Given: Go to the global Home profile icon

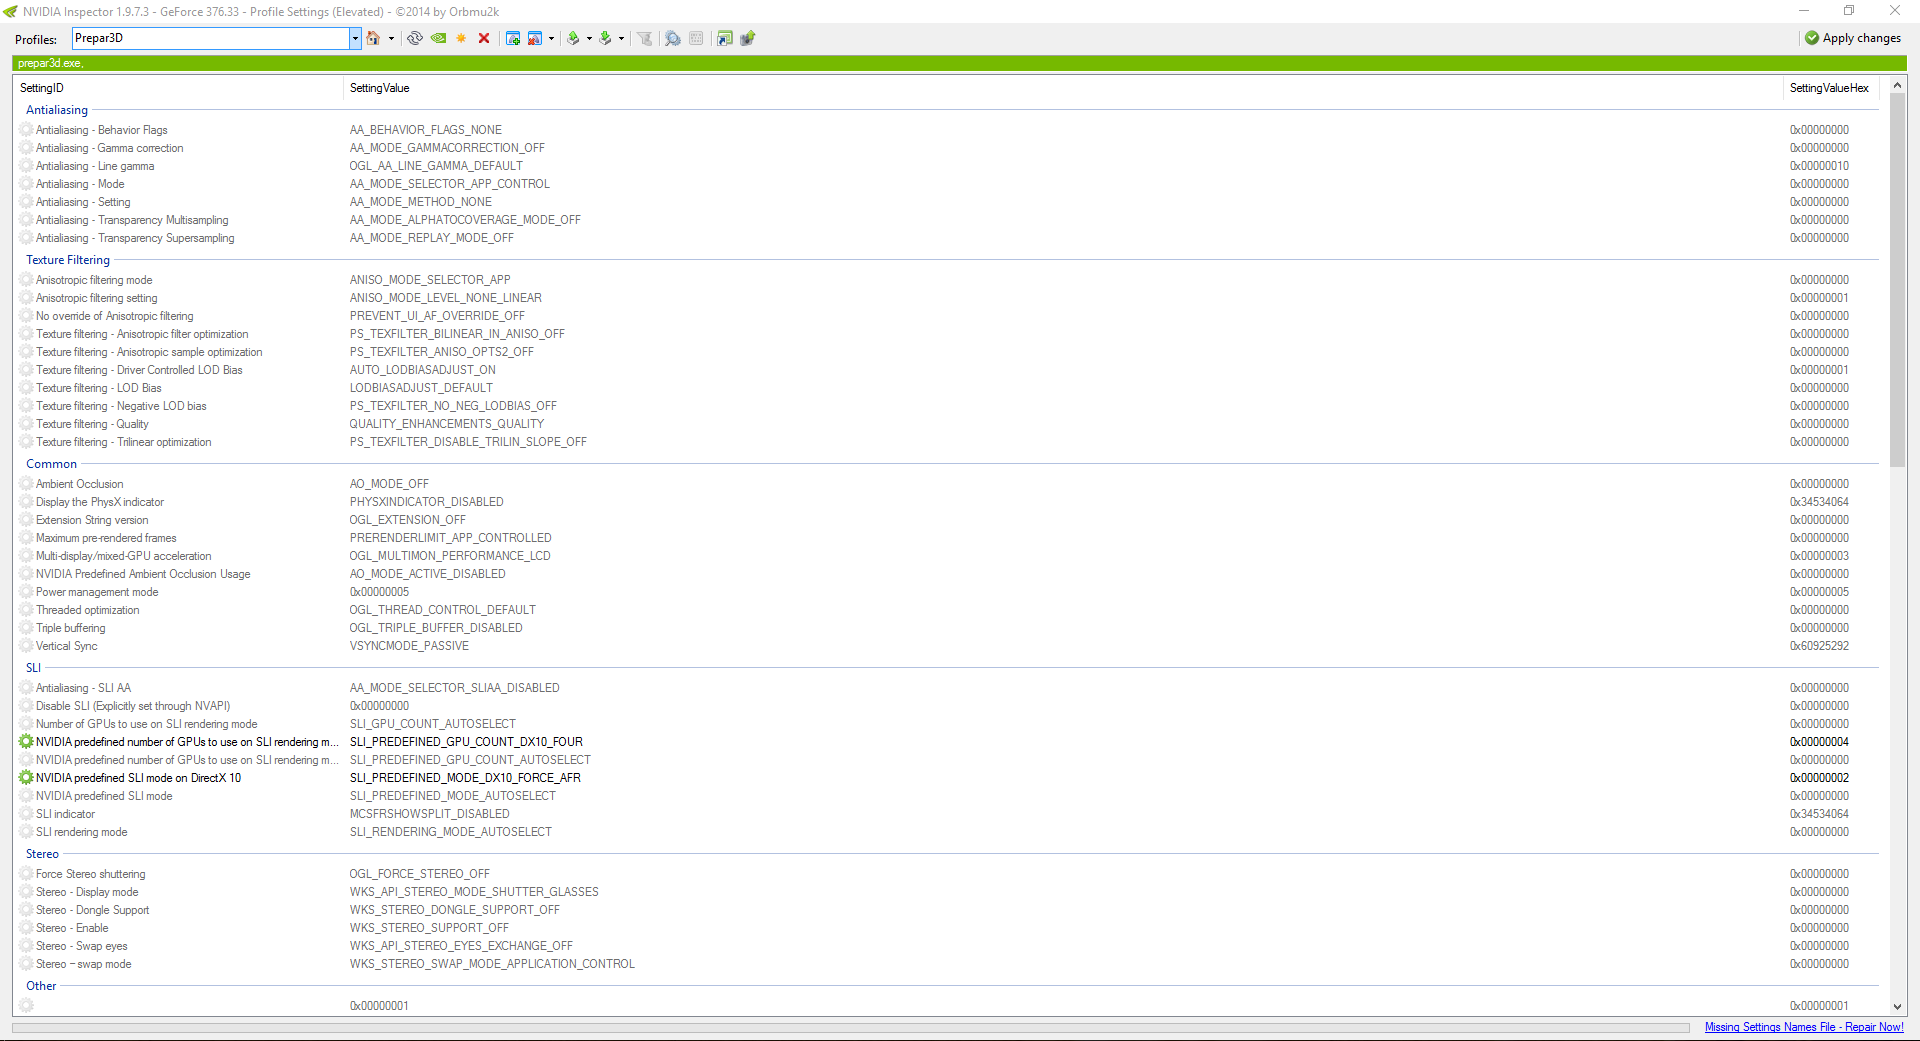Looking at the screenshot, I should click(373, 38).
